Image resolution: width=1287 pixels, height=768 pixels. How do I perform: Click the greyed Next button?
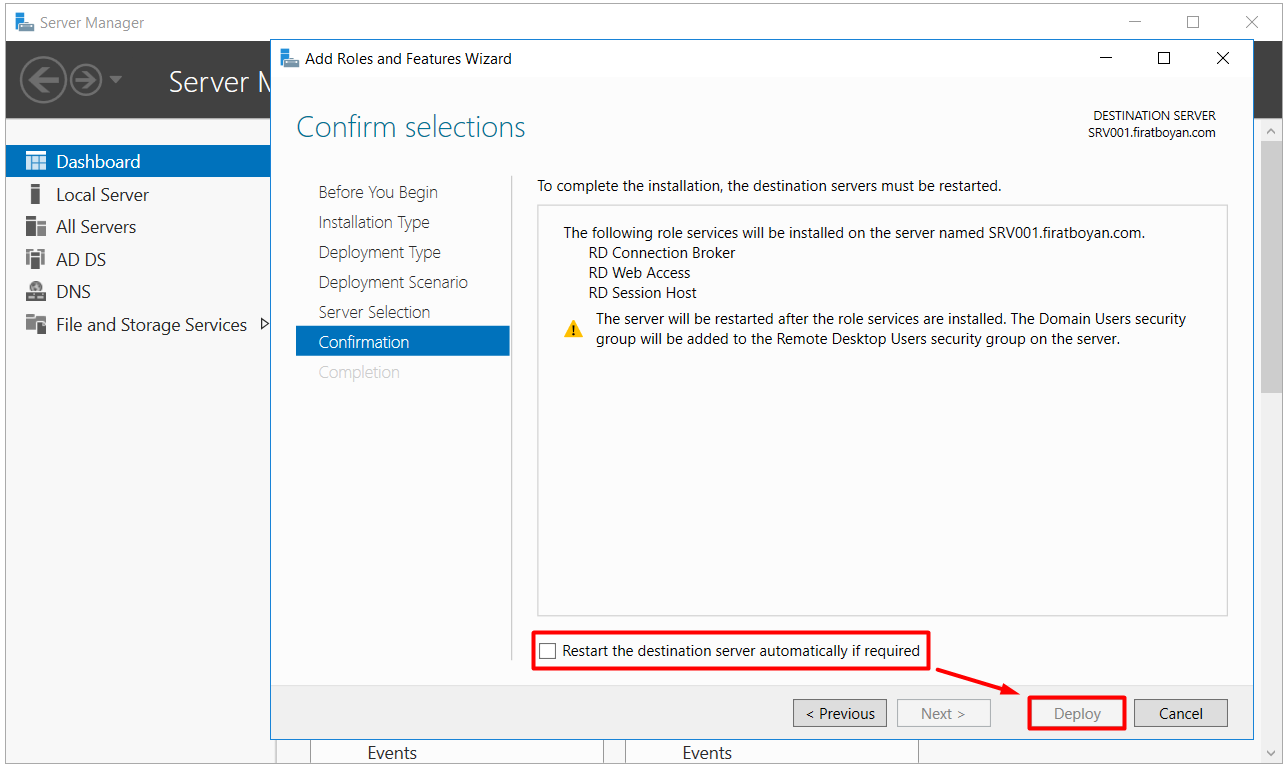[x=943, y=713]
